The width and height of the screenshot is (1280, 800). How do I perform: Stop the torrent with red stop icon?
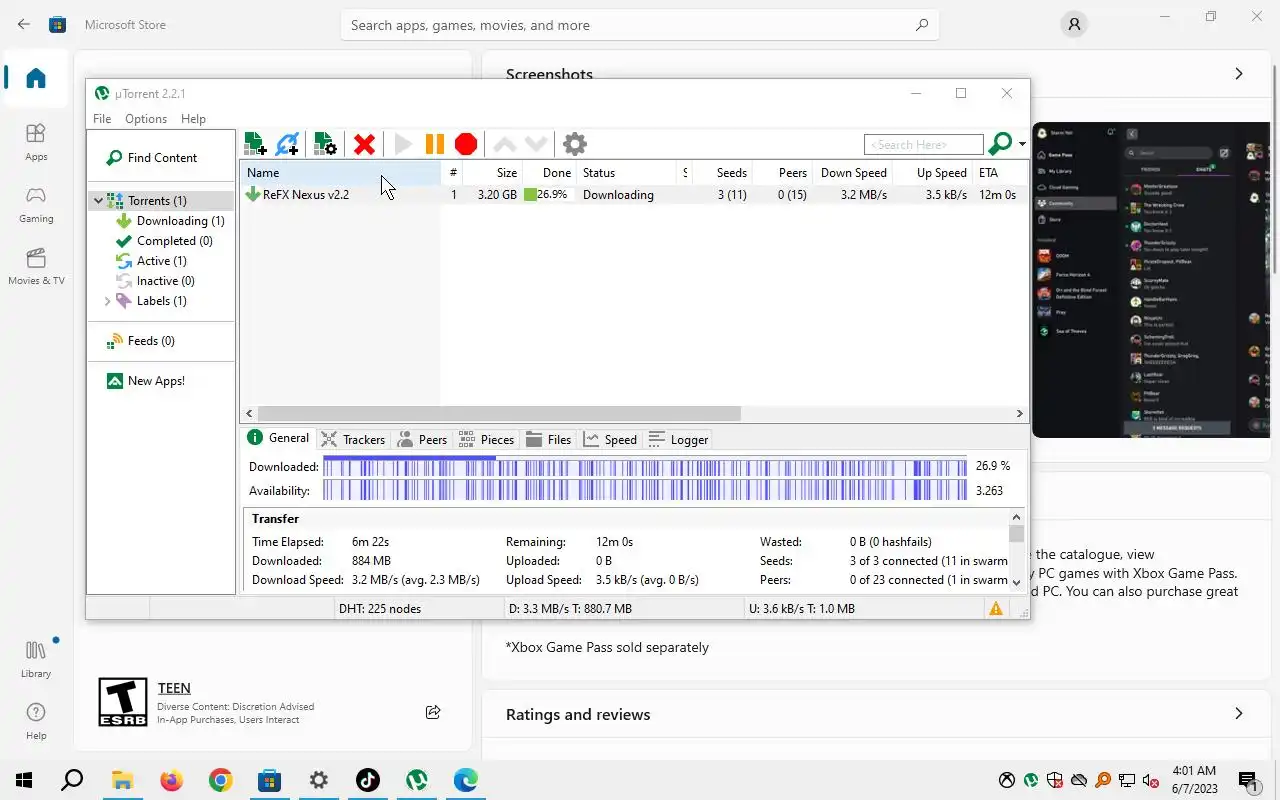[466, 144]
